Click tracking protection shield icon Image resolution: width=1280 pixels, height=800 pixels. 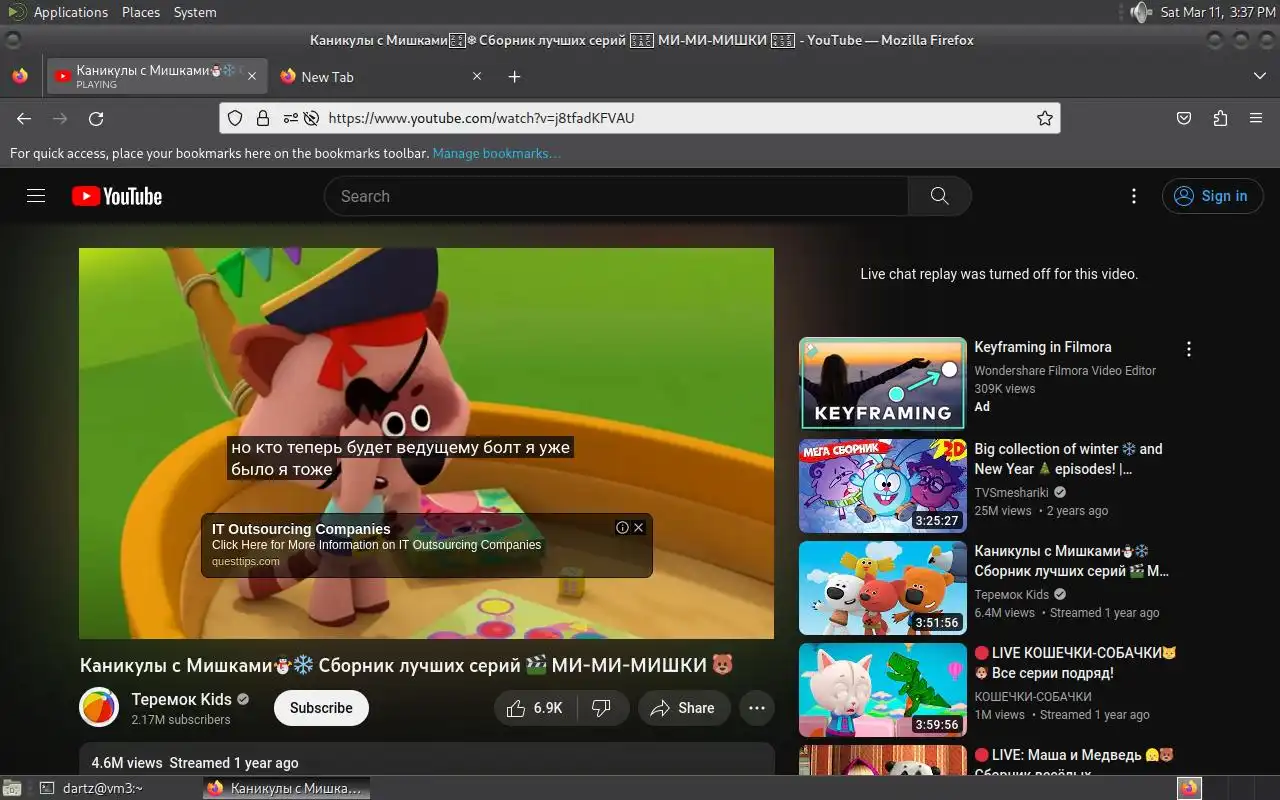click(x=235, y=118)
